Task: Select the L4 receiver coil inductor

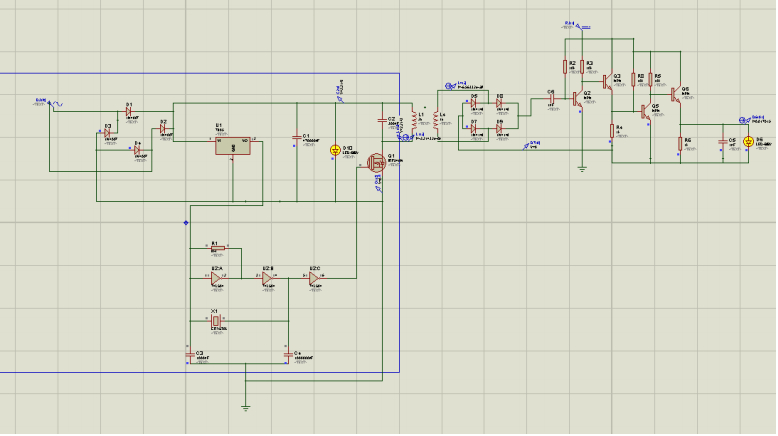Action: pos(436,120)
